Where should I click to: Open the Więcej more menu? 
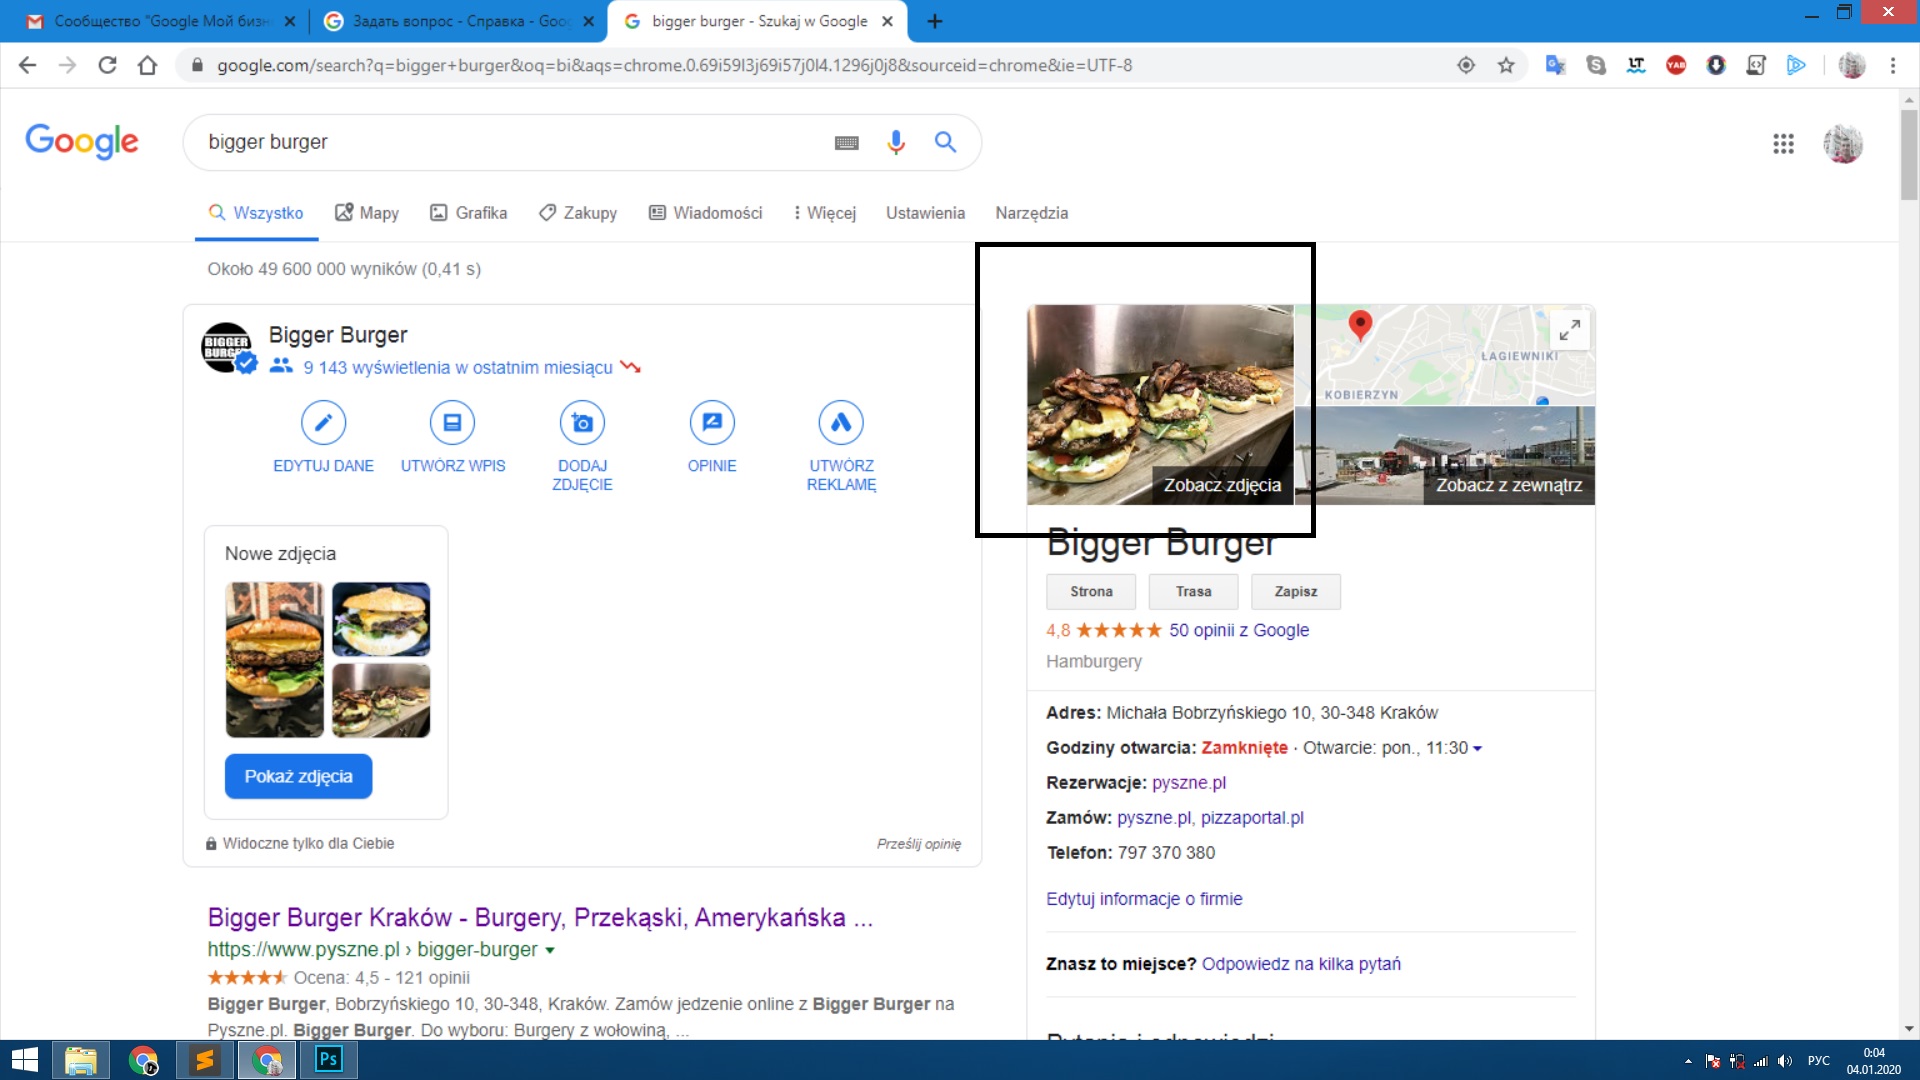coord(826,213)
